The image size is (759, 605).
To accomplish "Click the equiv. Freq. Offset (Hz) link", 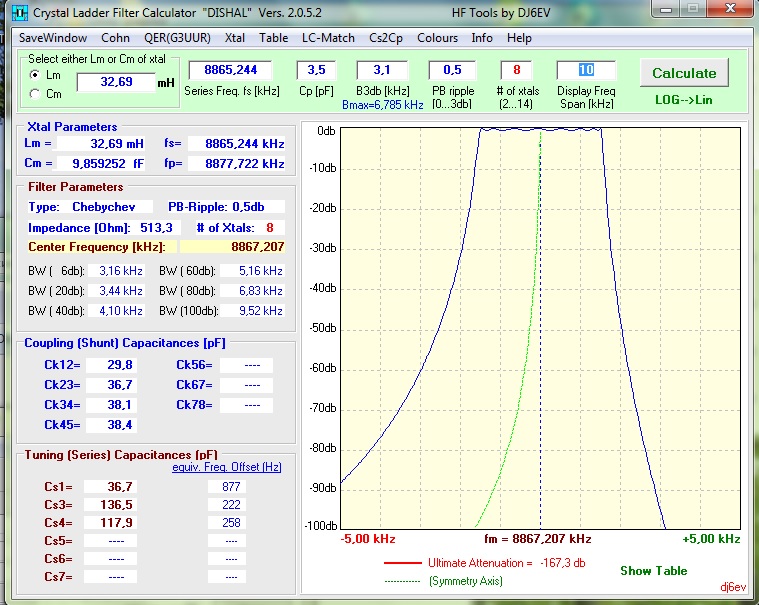I will pyautogui.click(x=227, y=467).
